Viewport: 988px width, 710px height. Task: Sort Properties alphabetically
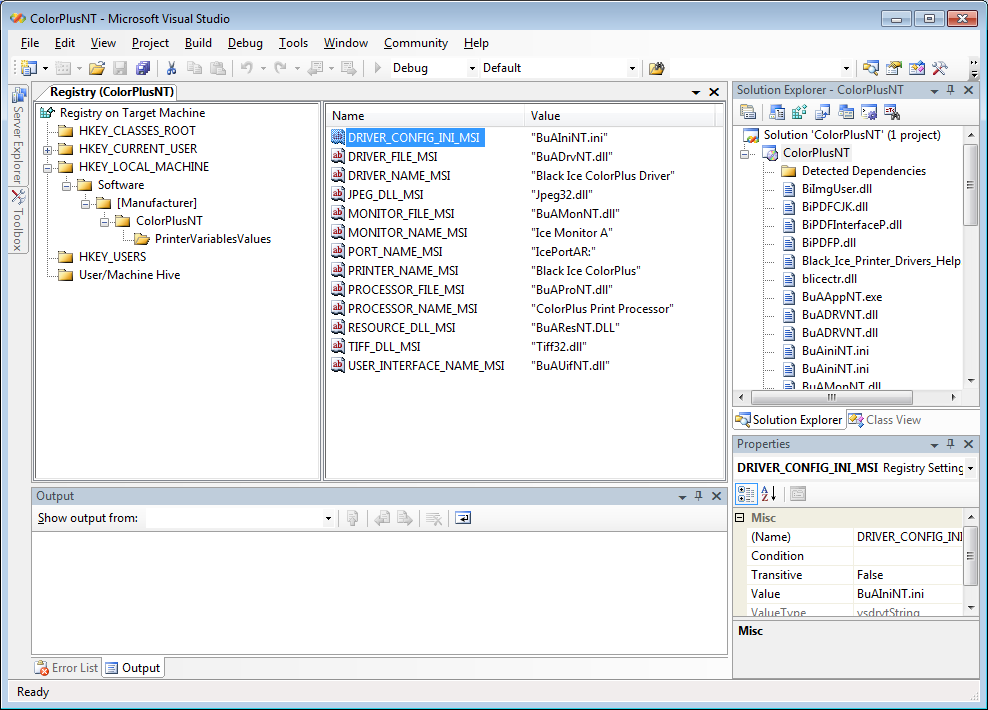[x=769, y=494]
